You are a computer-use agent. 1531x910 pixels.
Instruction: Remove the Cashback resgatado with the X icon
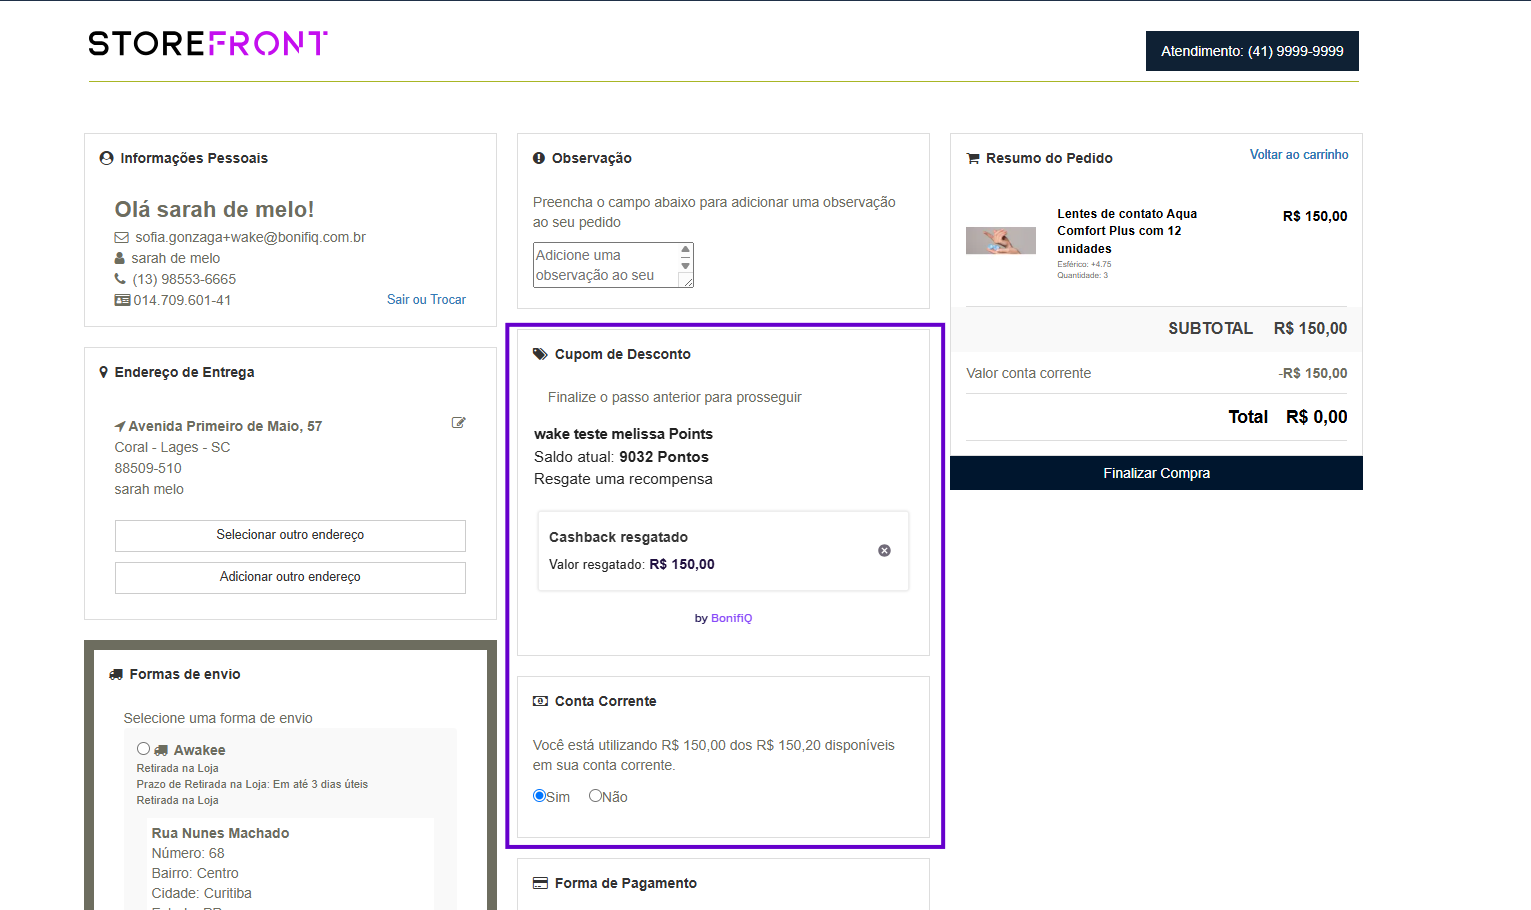tap(884, 550)
